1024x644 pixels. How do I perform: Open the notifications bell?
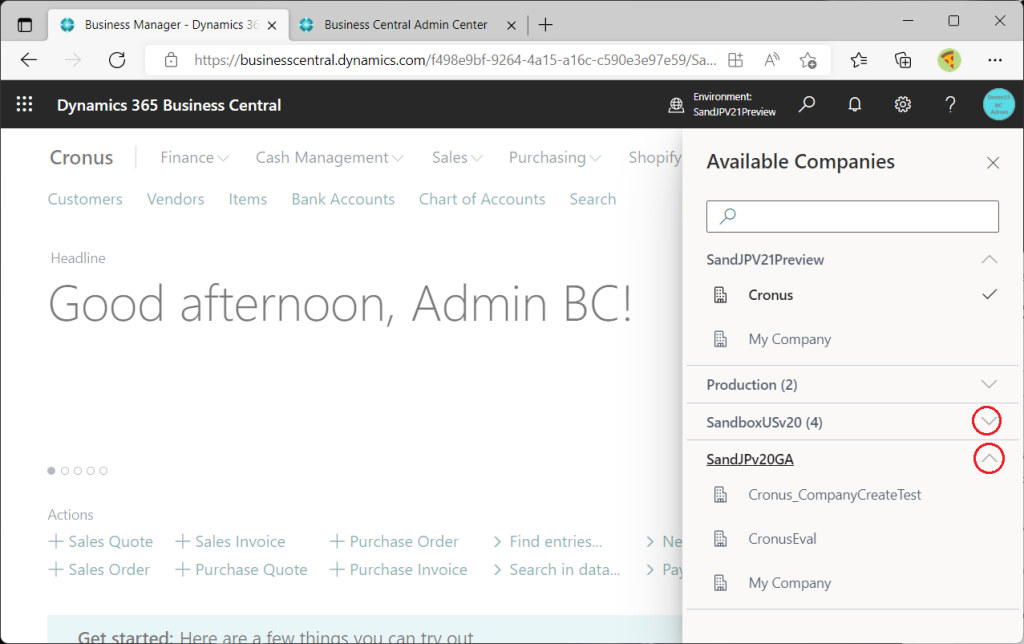coord(854,105)
